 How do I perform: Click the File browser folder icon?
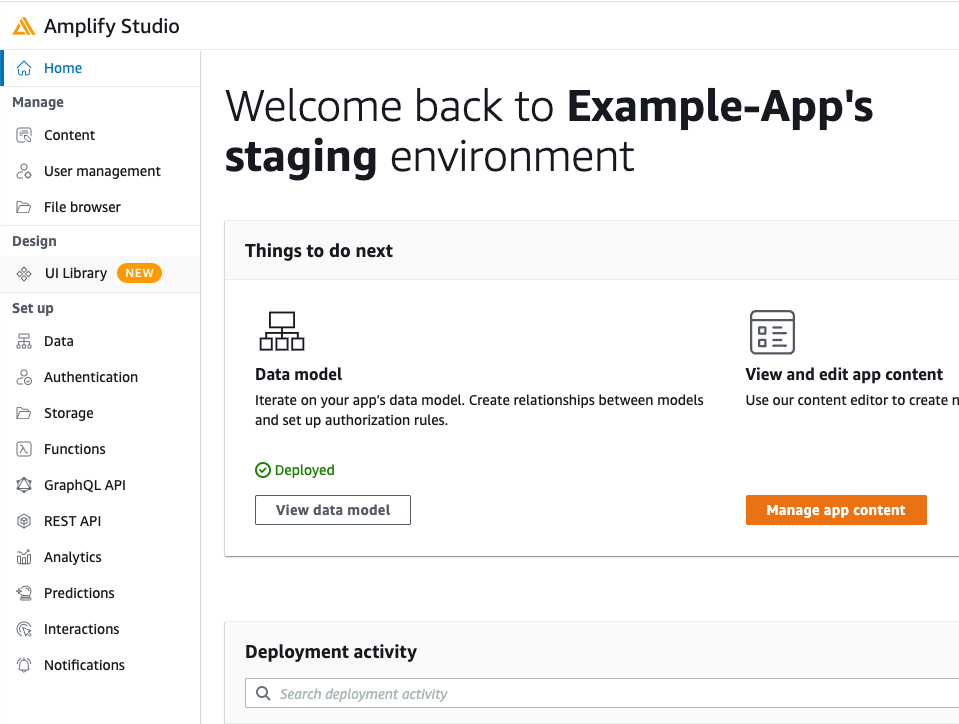[22, 207]
